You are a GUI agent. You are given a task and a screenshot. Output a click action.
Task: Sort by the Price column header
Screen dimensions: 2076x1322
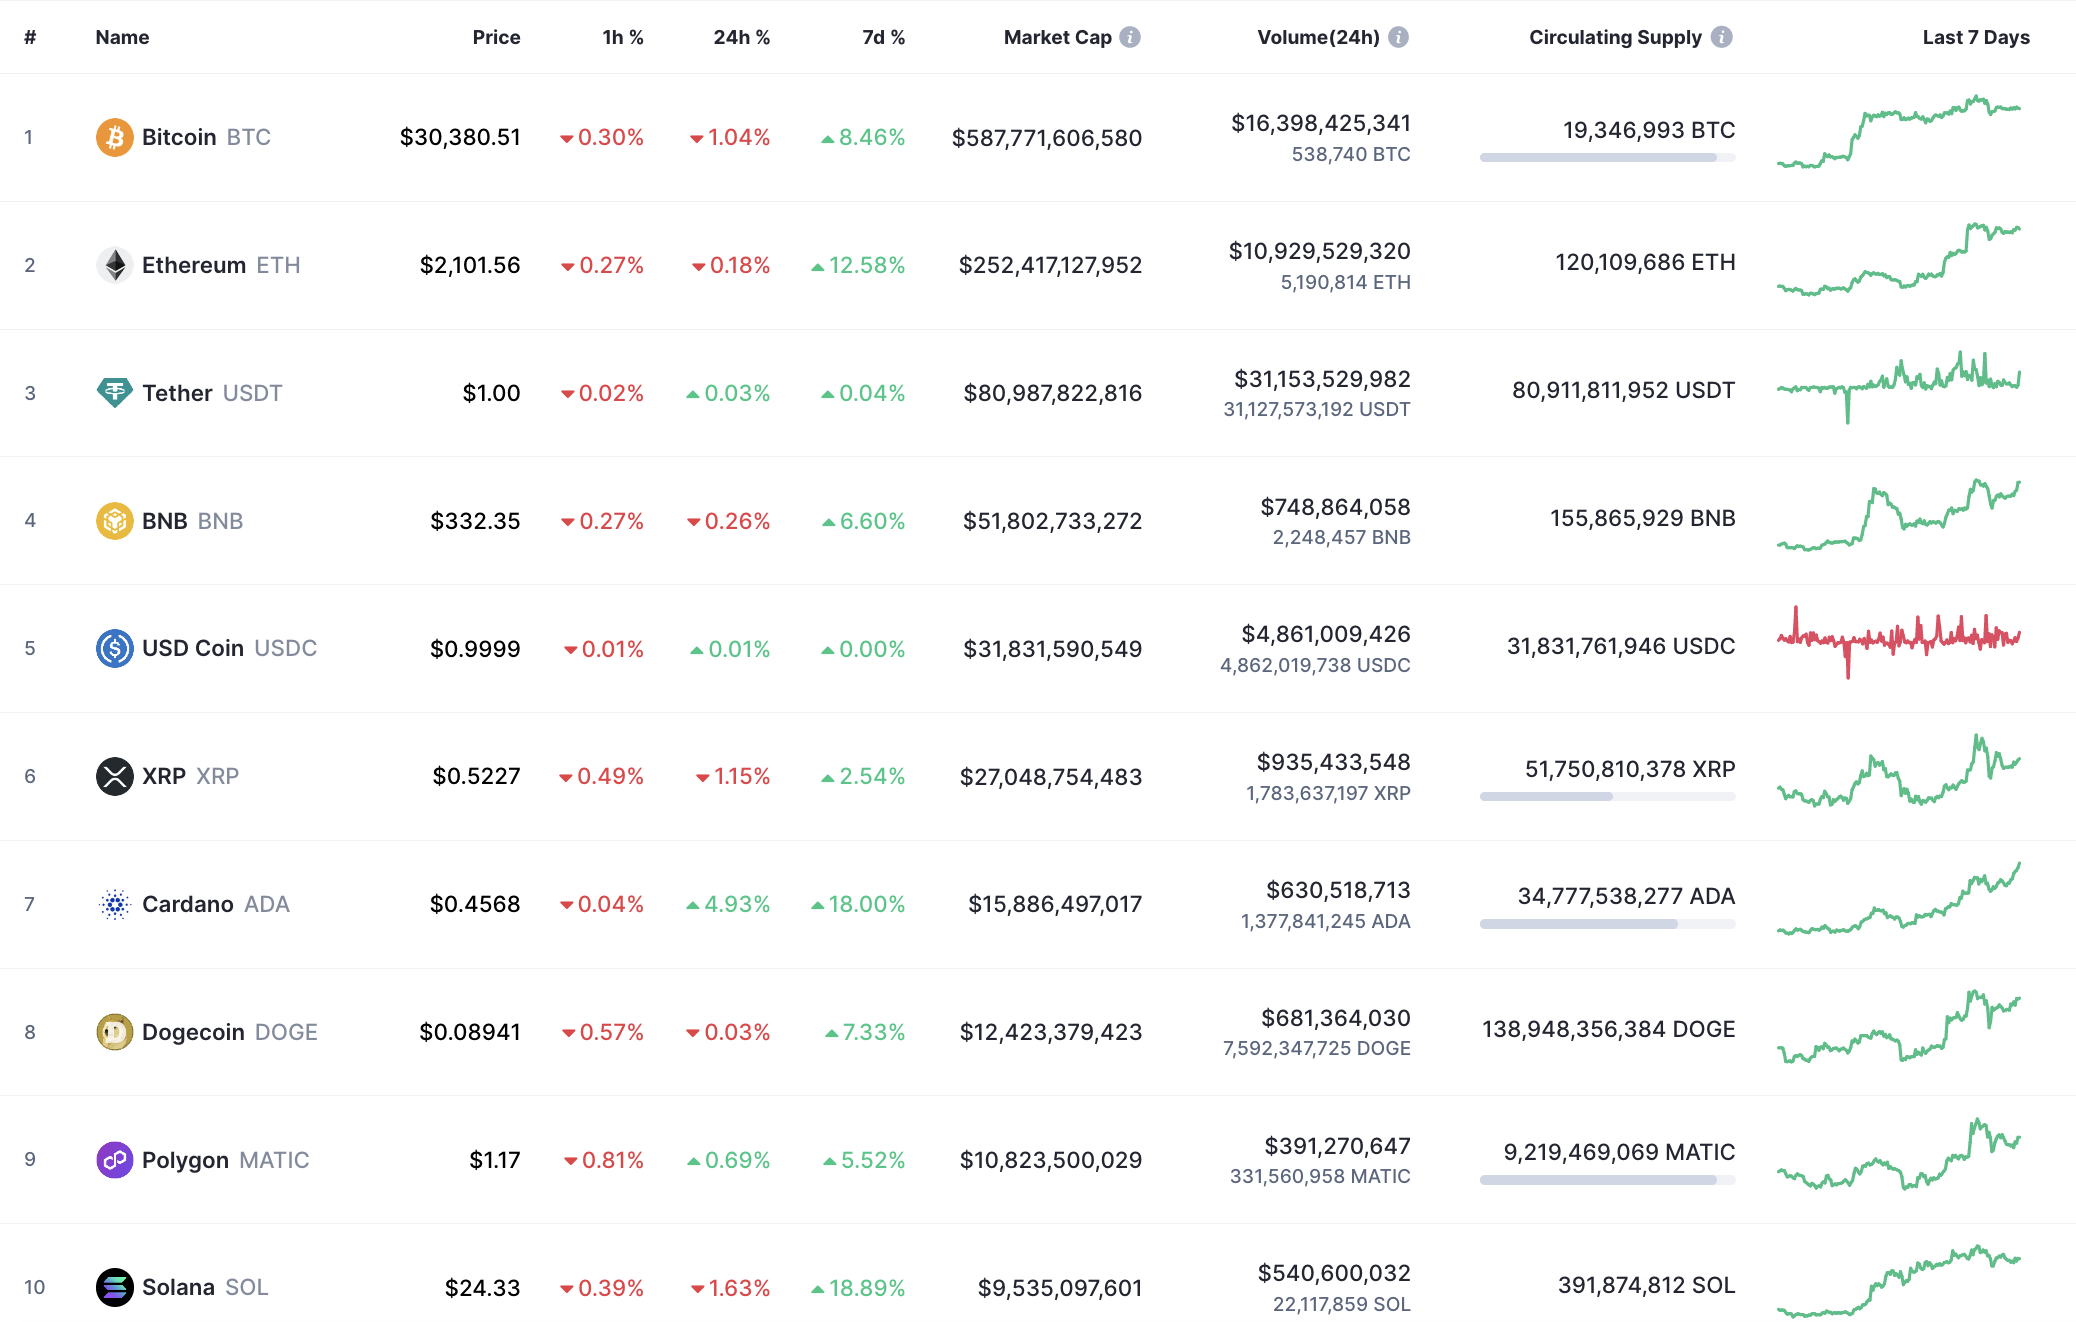click(495, 37)
